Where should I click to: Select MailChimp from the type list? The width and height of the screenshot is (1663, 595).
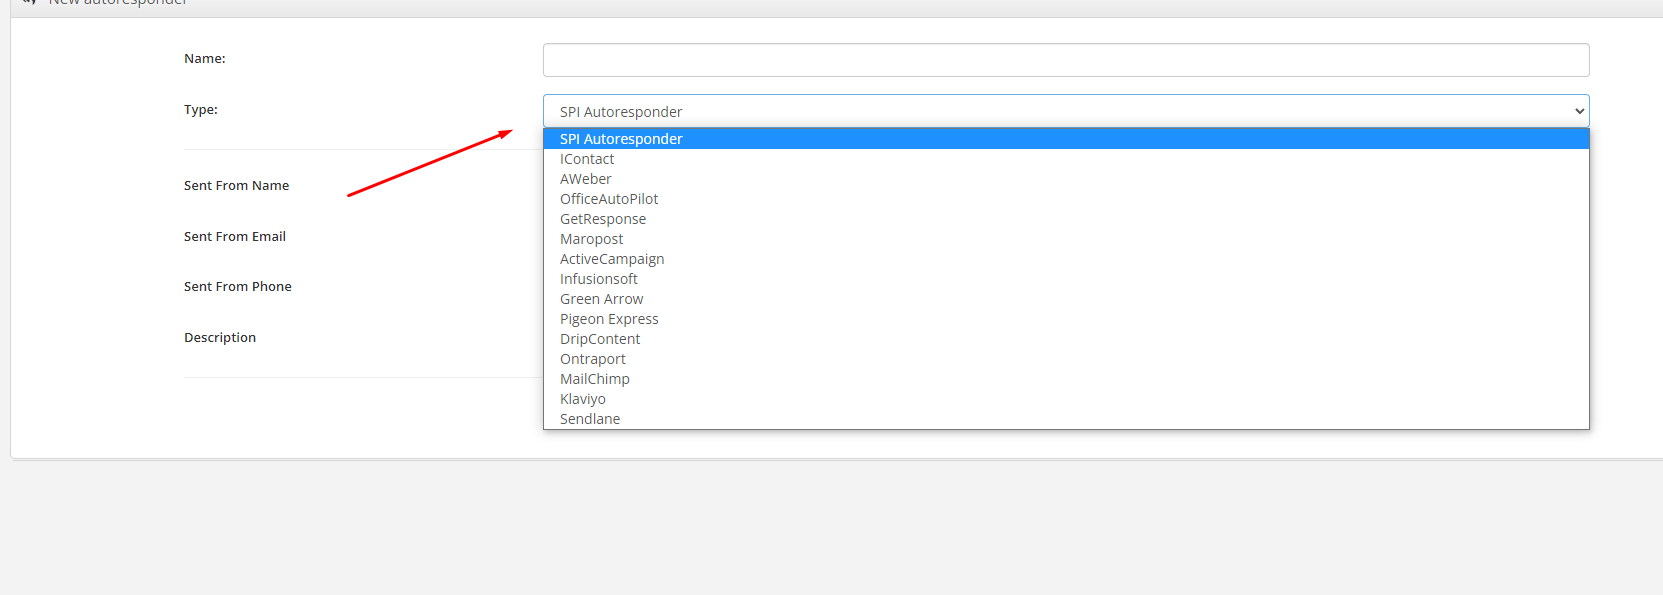click(1066, 379)
